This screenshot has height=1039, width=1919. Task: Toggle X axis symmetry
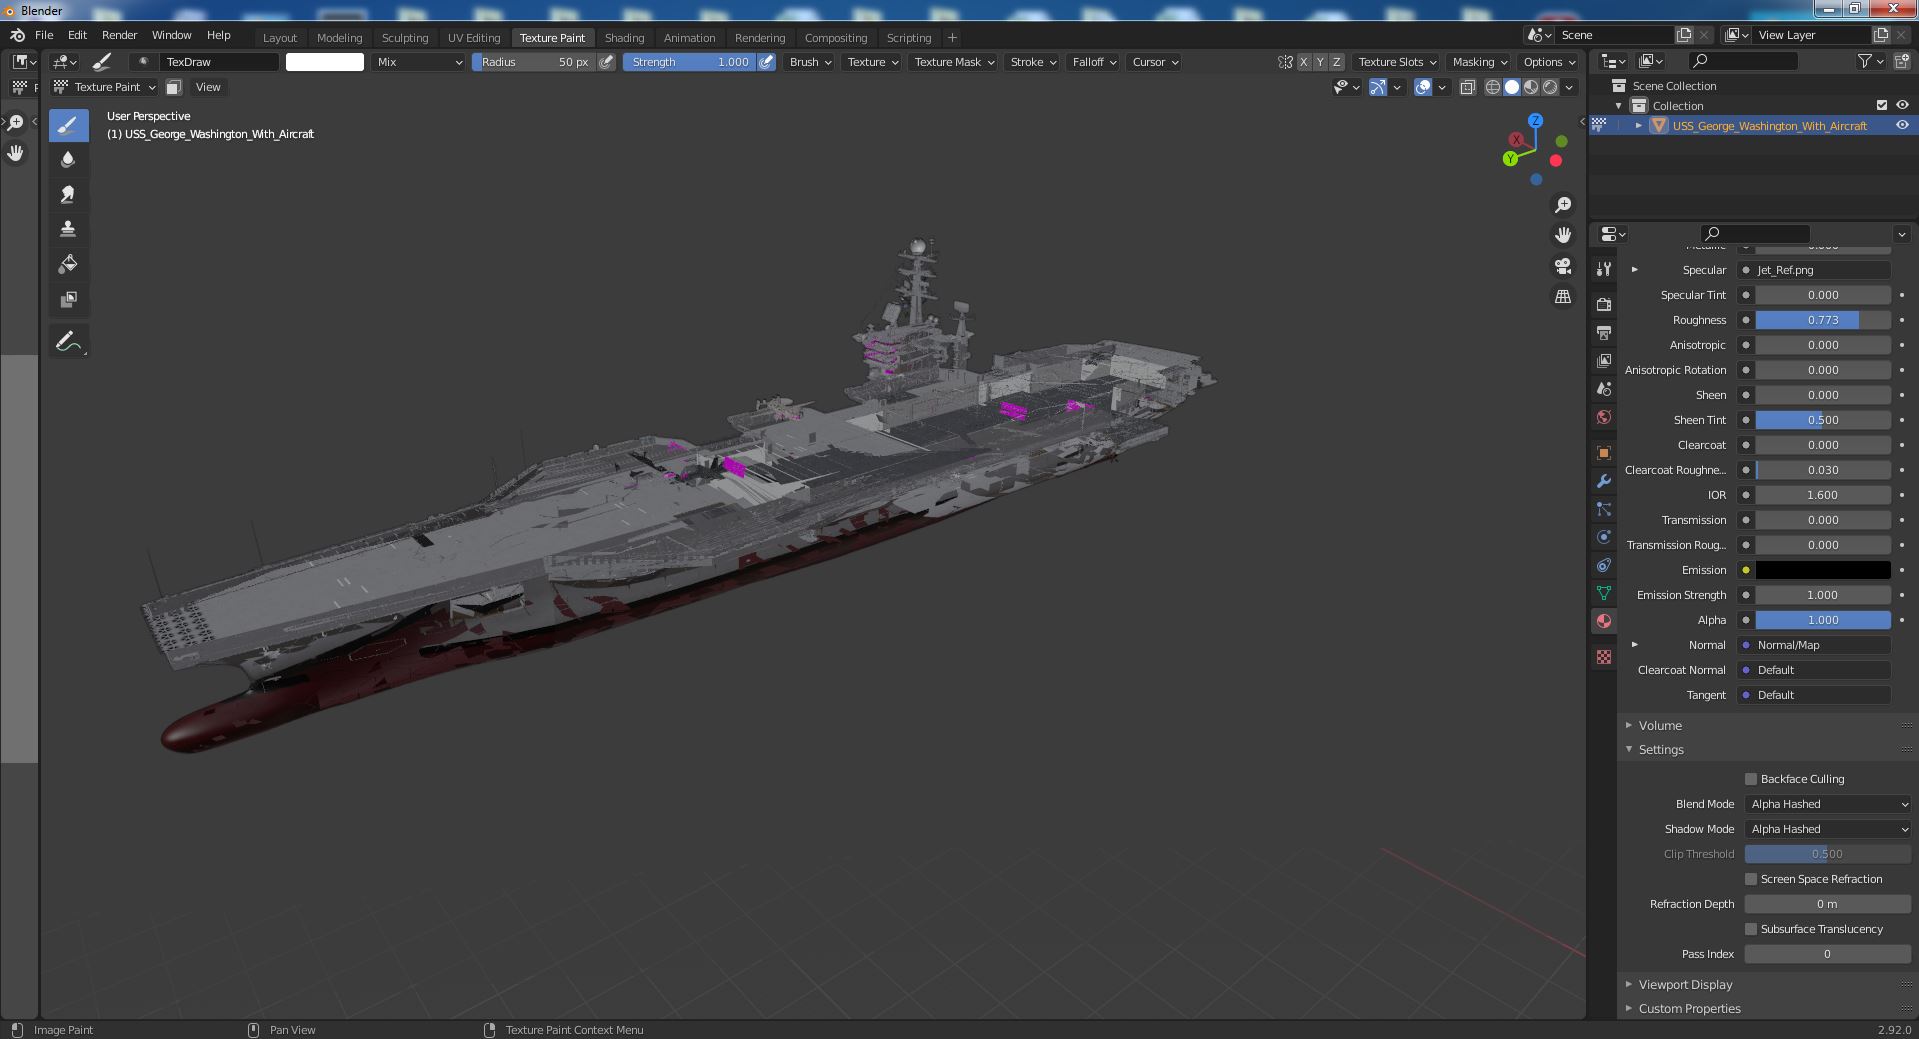tap(1303, 62)
